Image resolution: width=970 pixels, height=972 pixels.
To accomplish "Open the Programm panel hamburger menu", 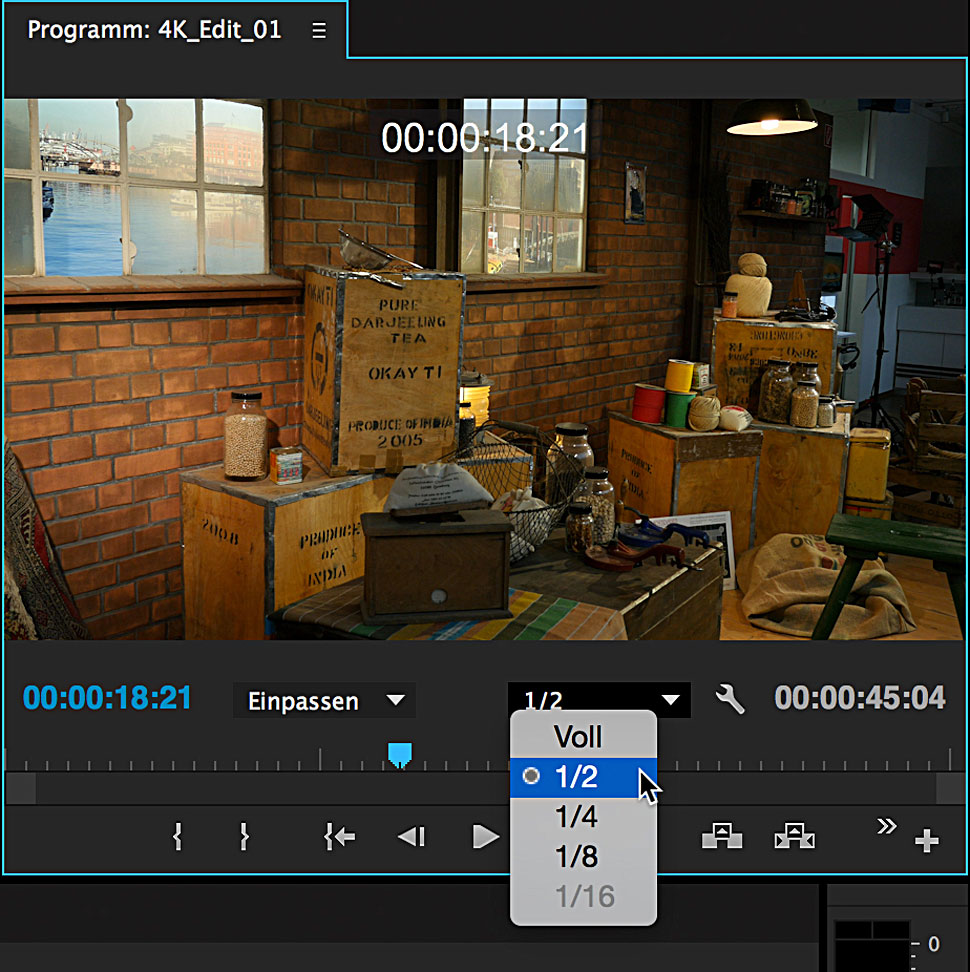I will tap(319, 31).
